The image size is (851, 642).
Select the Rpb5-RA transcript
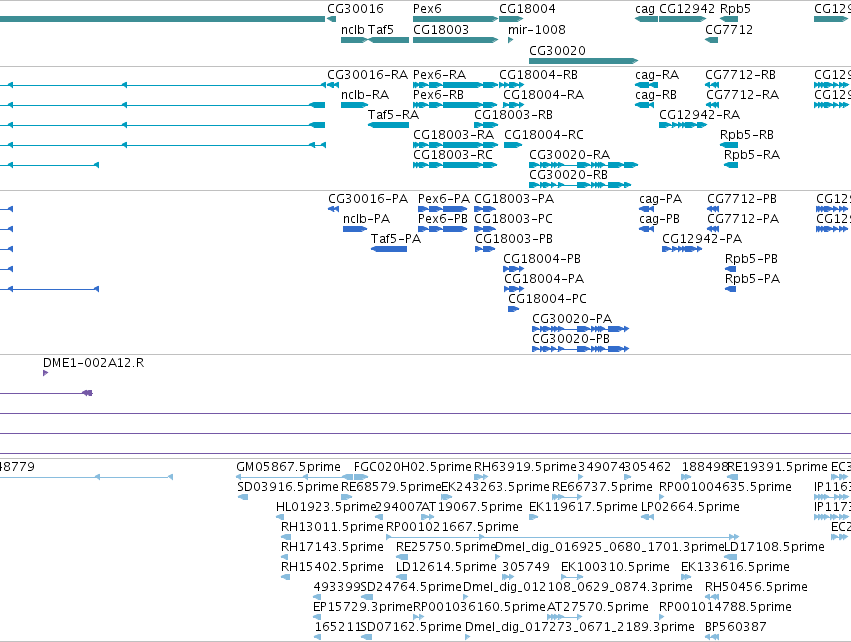tap(731, 165)
